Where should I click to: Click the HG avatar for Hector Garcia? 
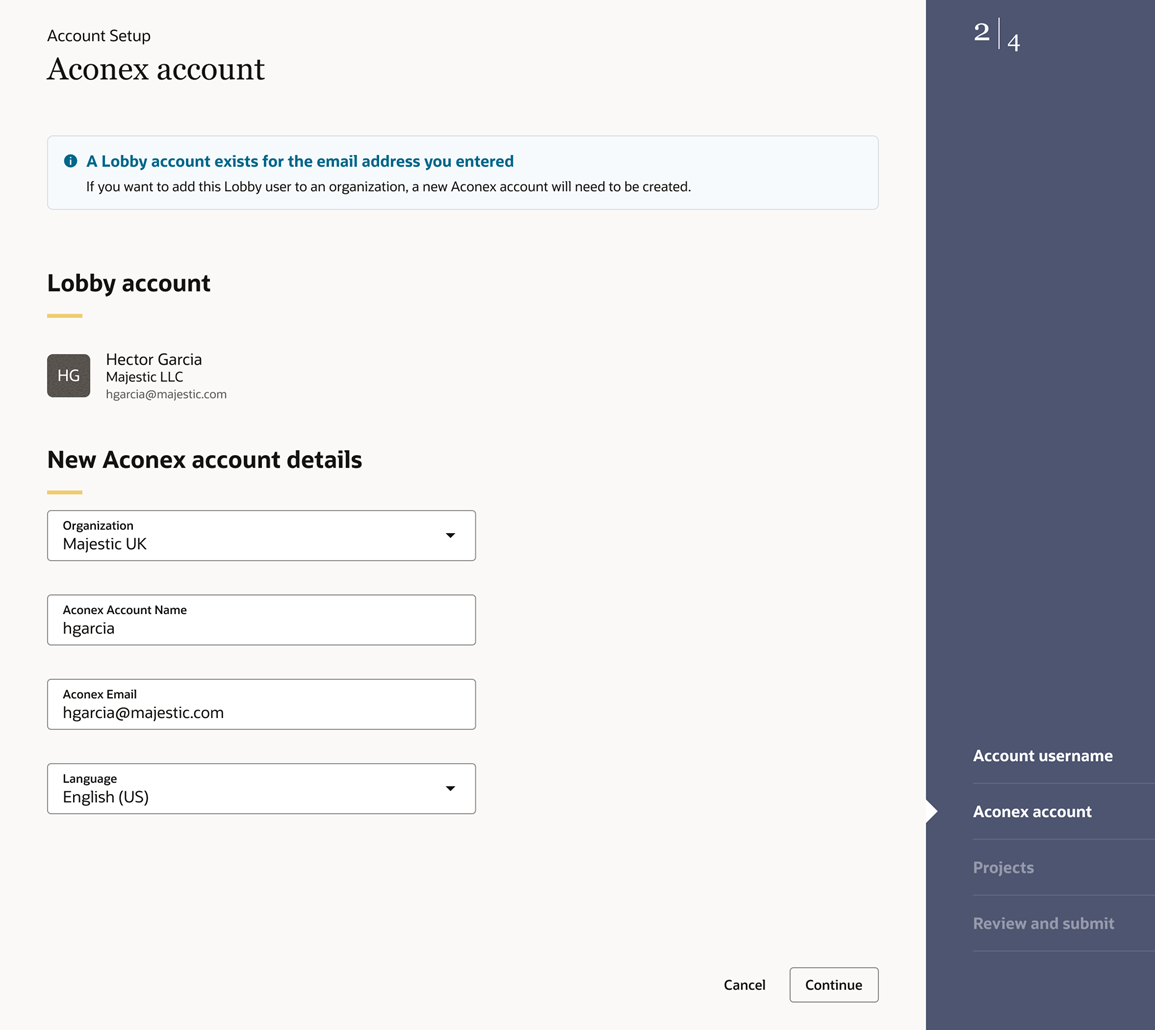69,376
